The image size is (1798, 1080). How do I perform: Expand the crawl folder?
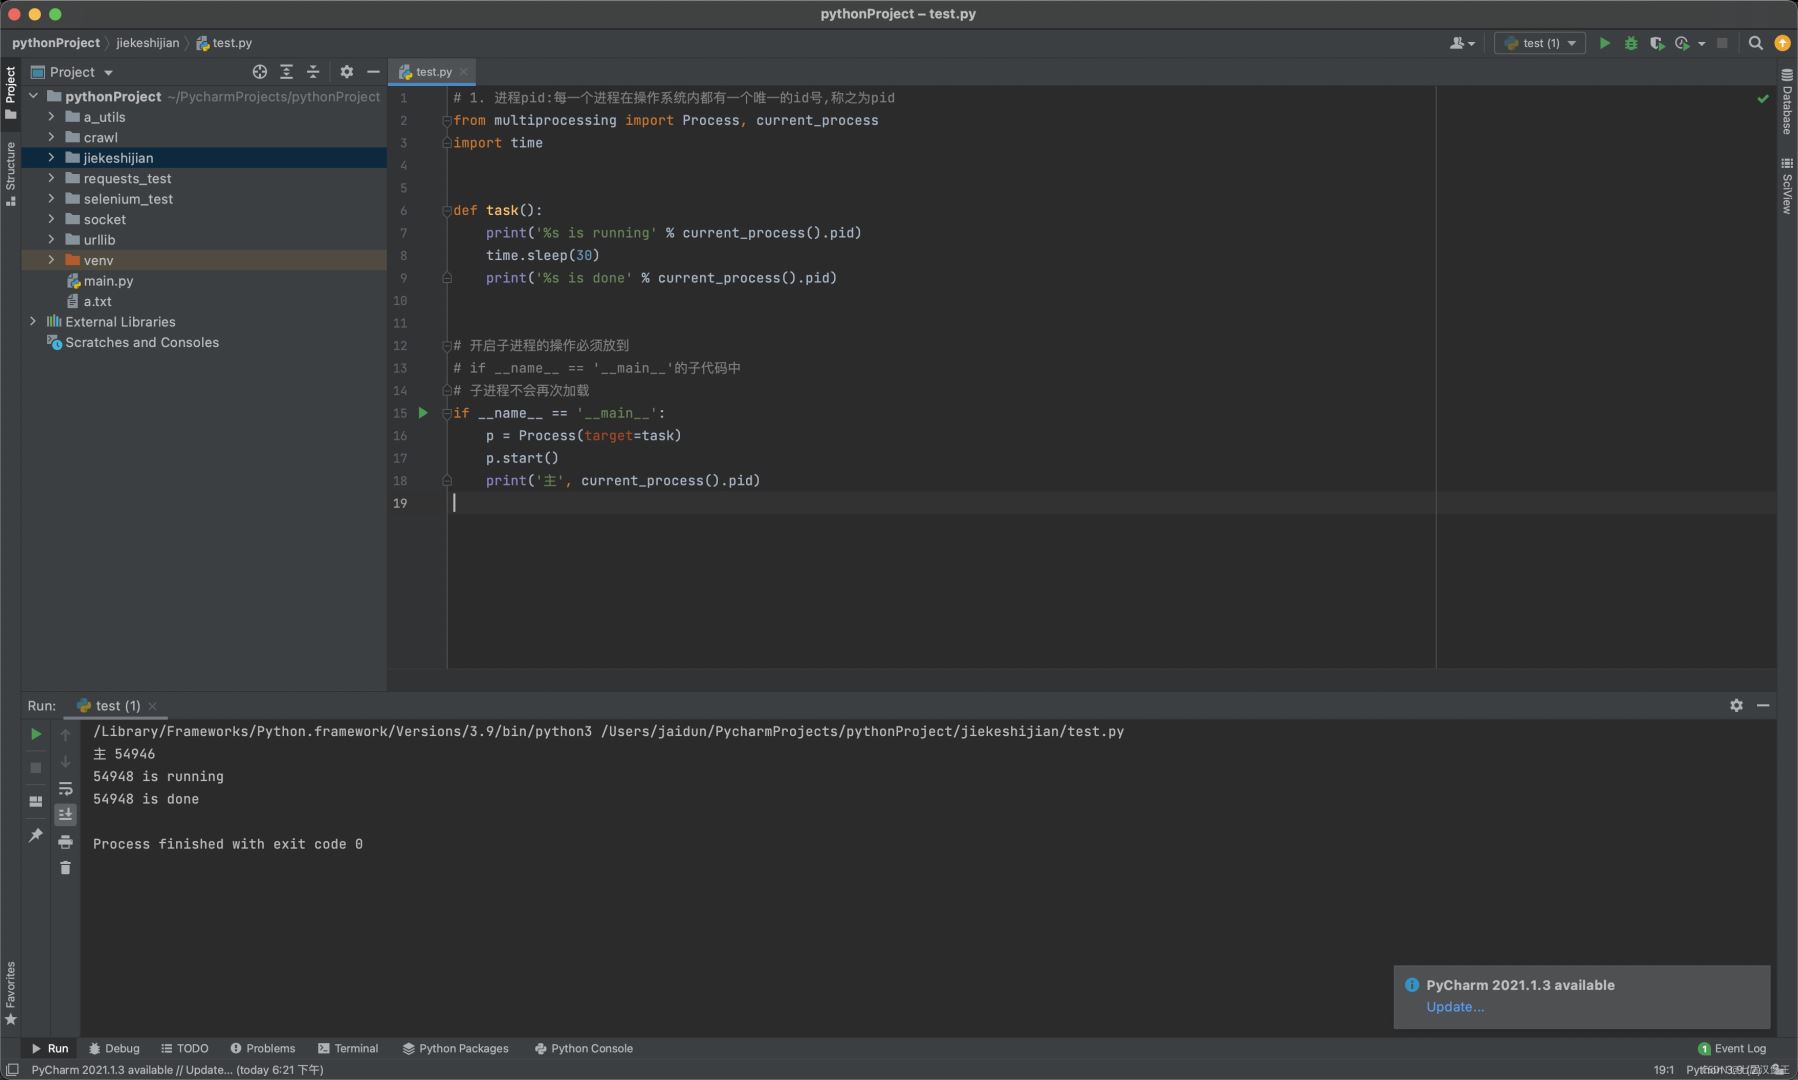coord(51,137)
